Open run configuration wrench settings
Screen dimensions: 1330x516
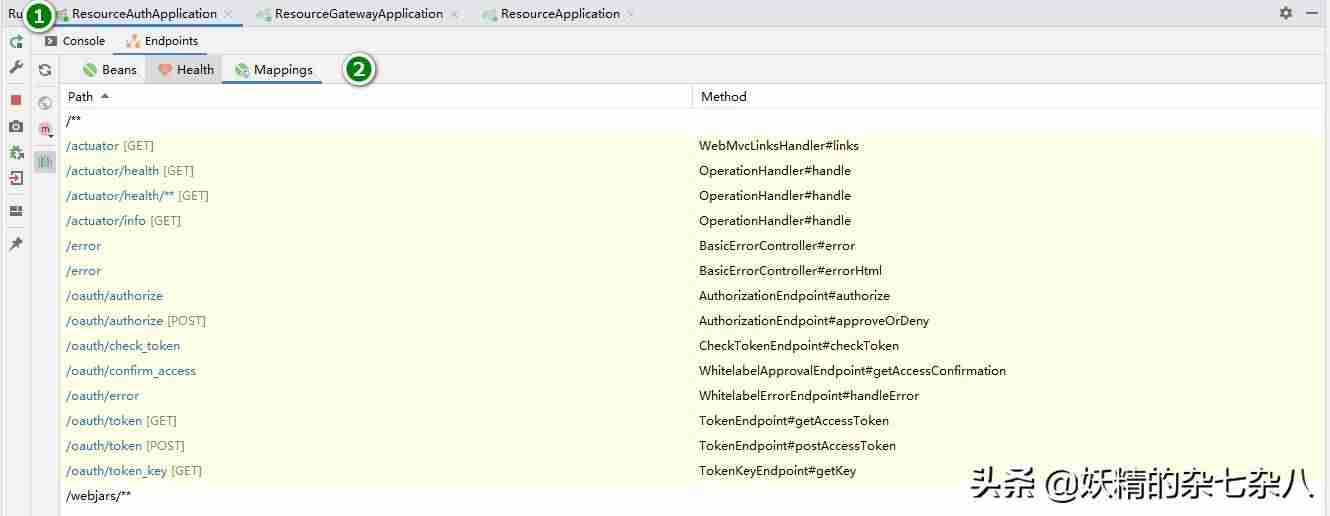[16, 68]
